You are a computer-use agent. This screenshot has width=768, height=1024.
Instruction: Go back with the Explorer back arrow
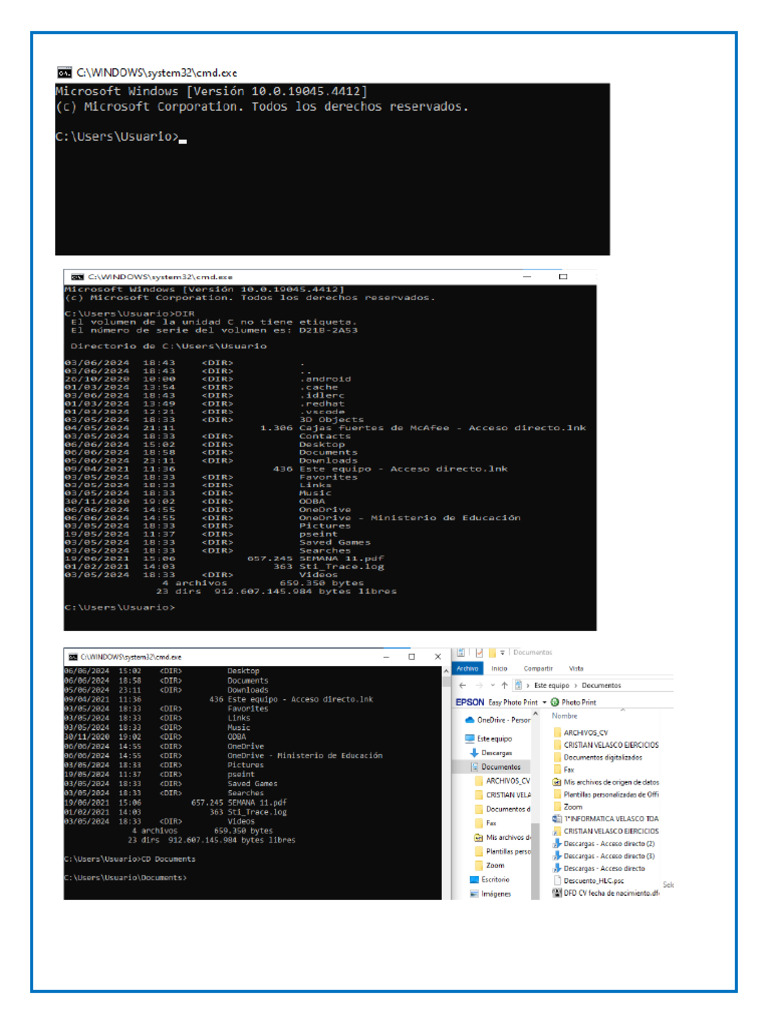pos(462,685)
